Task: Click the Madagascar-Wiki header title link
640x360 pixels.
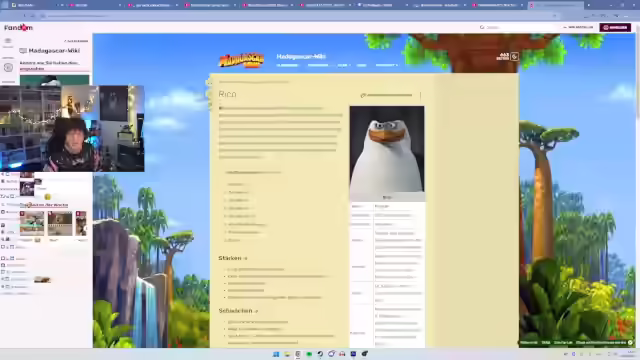Action: click(301, 56)
